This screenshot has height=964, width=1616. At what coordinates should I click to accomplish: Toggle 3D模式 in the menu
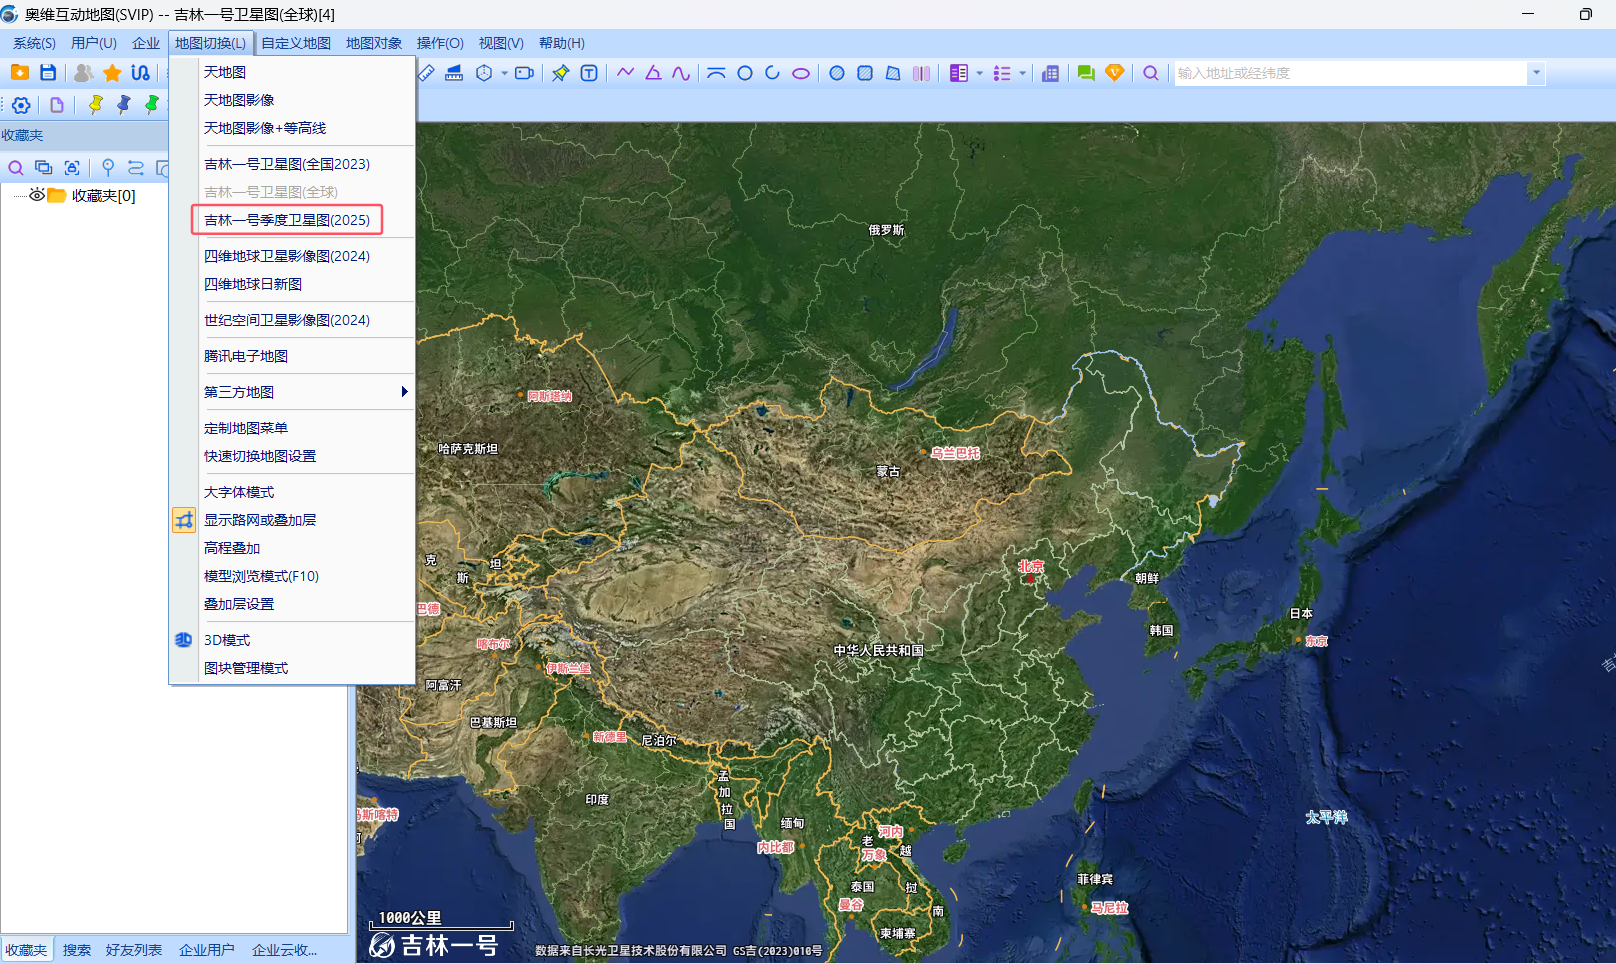point(227,640)
